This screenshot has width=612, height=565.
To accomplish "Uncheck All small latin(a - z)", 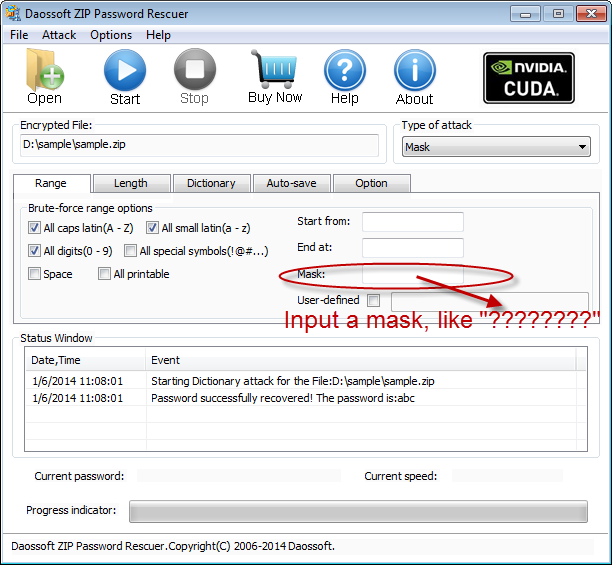I will tap(152, 227).
